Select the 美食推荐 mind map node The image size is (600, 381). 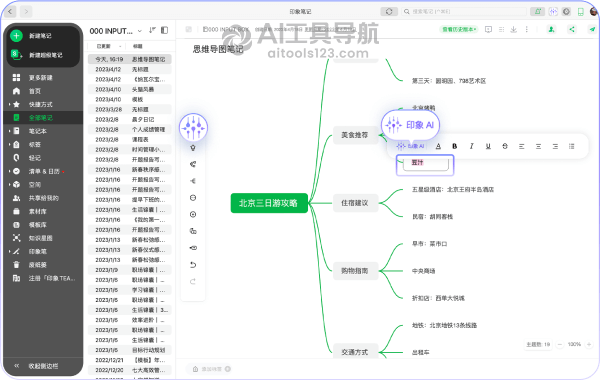click(x=355, y=135)
